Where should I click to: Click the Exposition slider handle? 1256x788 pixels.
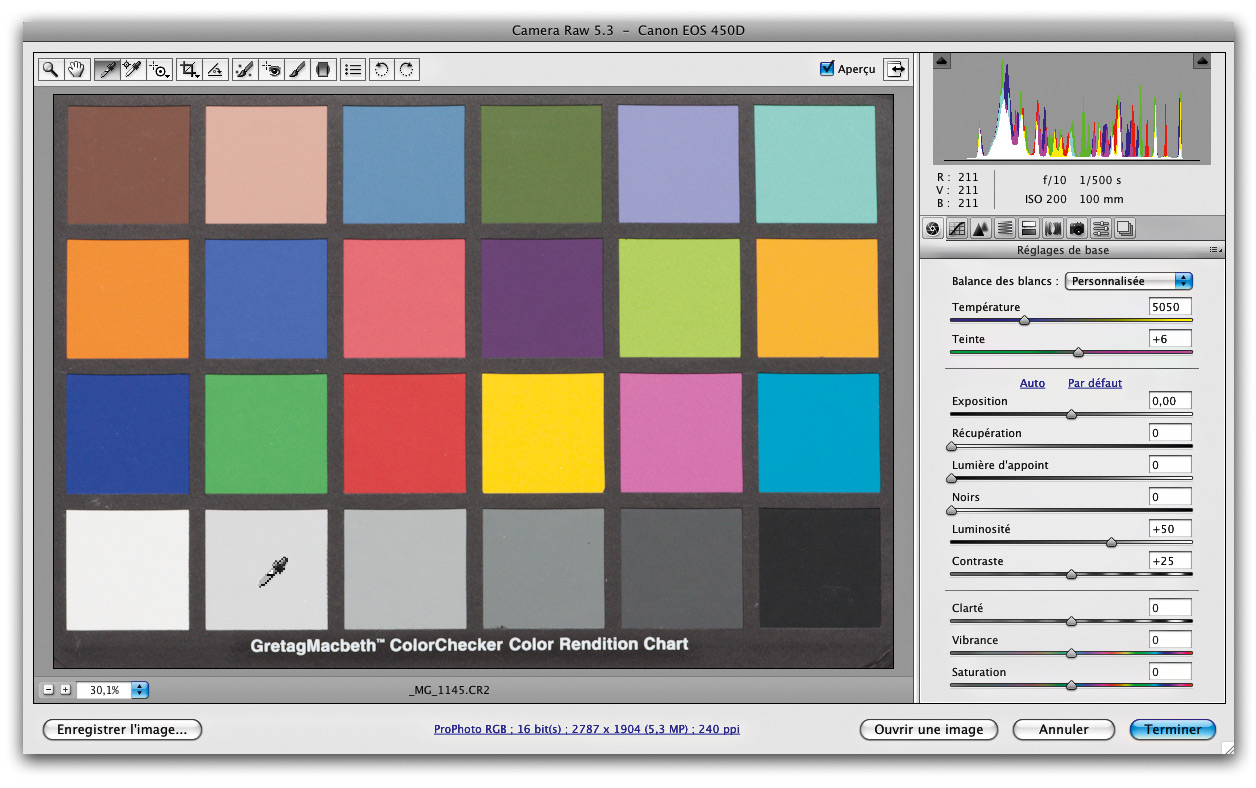coord(1072,414)
